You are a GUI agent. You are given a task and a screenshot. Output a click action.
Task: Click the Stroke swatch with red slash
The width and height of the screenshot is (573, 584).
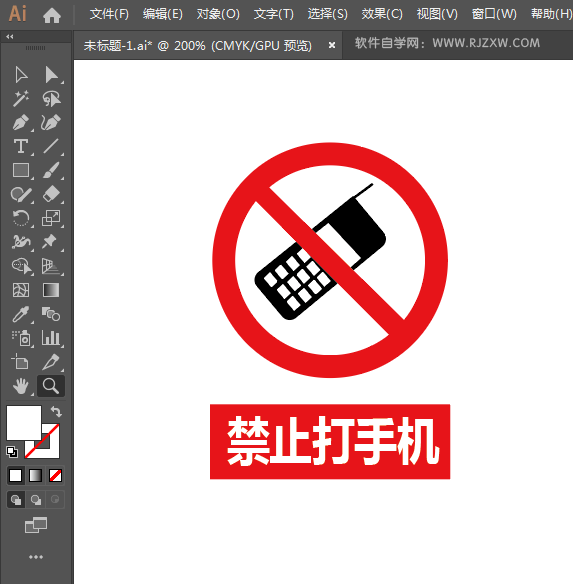pos(51,449)
